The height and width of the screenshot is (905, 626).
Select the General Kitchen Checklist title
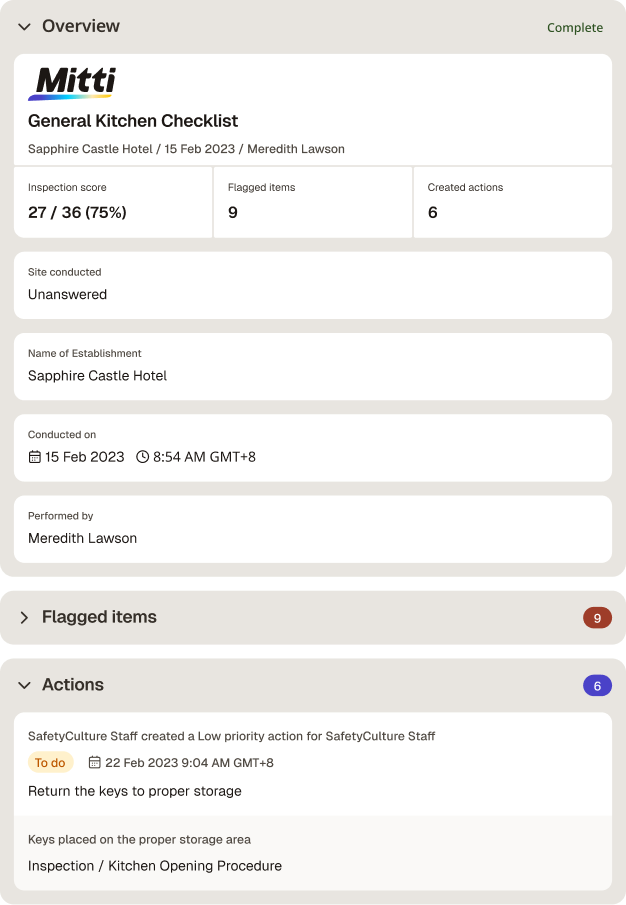tap(133, 121)
